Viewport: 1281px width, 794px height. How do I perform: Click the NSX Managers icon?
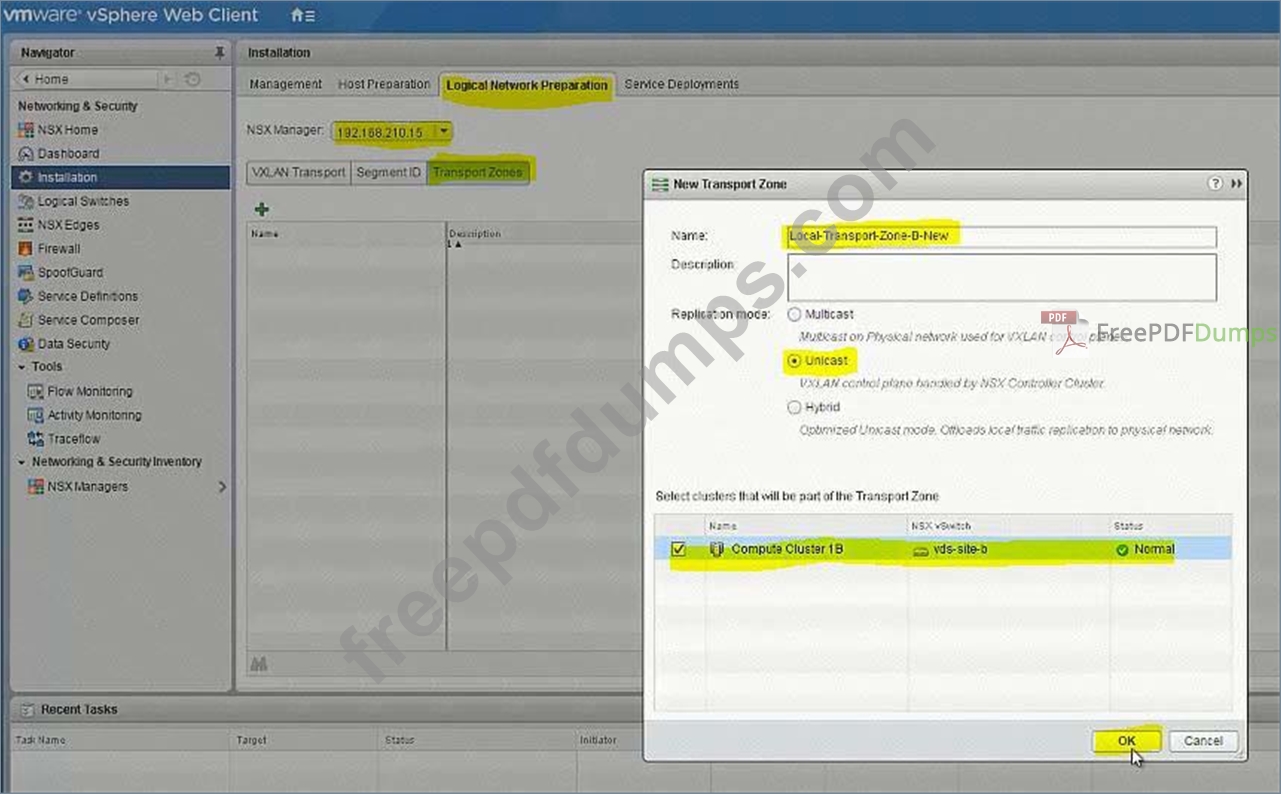pos(36,487)
